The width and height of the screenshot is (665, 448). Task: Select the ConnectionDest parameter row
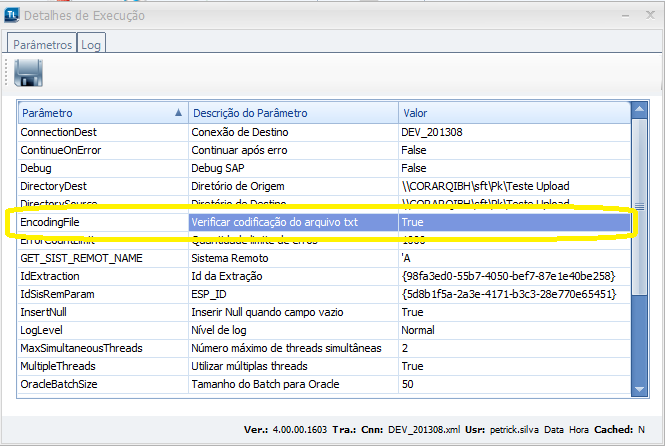102,132
